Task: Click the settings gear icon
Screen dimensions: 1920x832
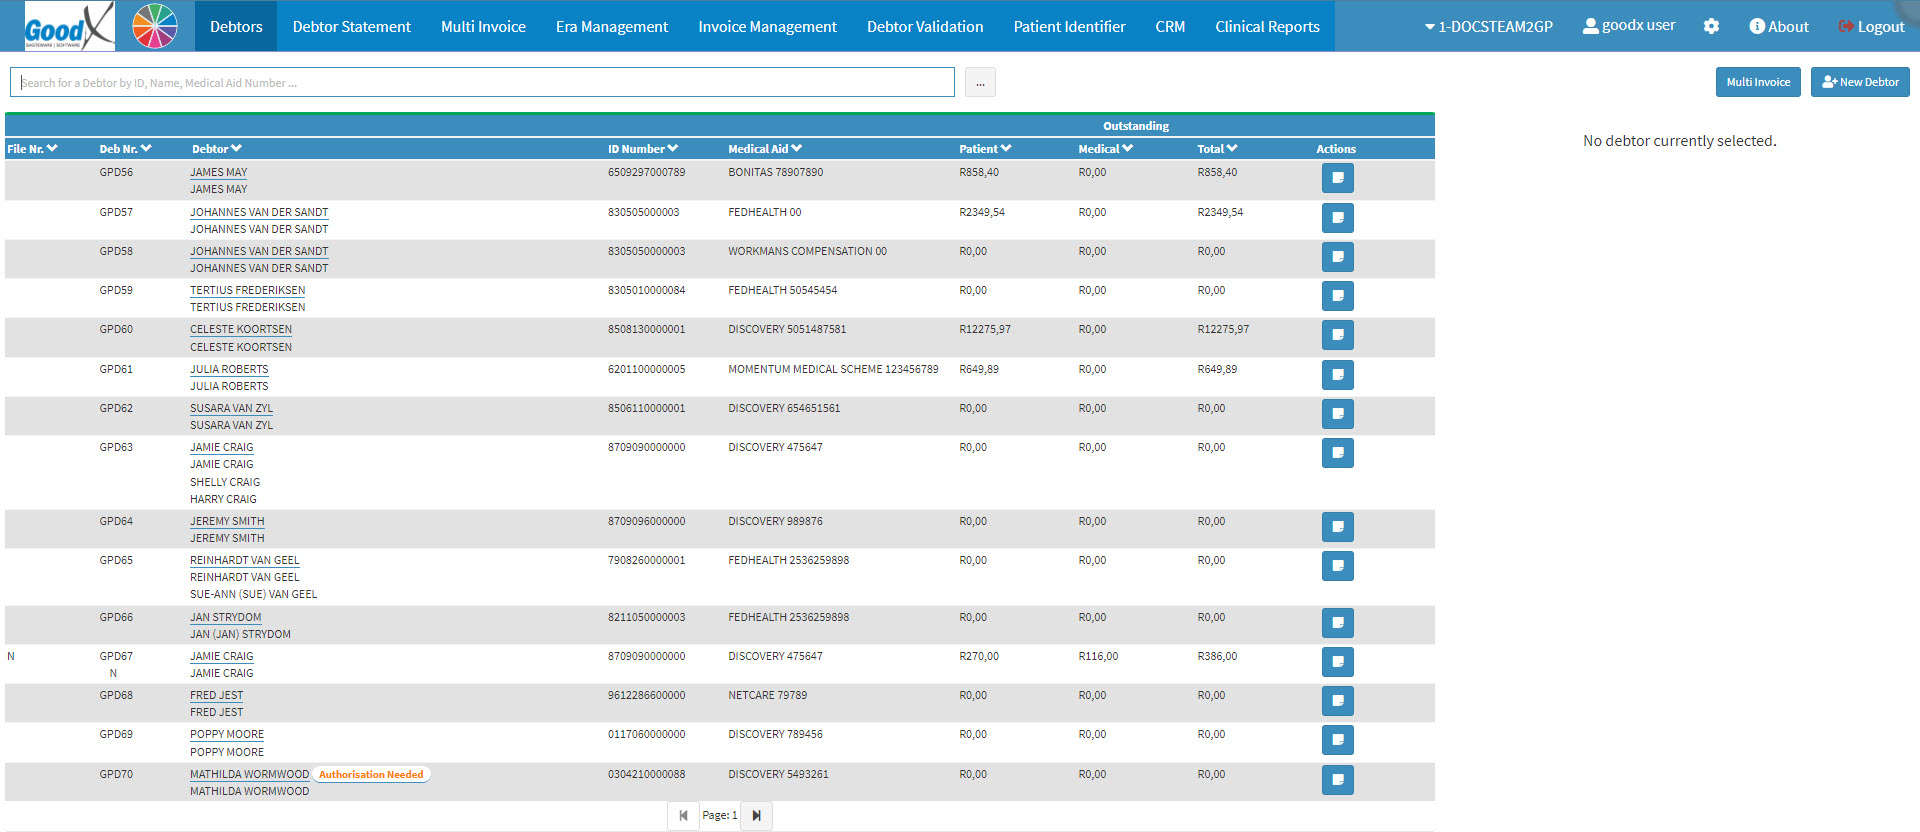Action: tap(1711, 27)
